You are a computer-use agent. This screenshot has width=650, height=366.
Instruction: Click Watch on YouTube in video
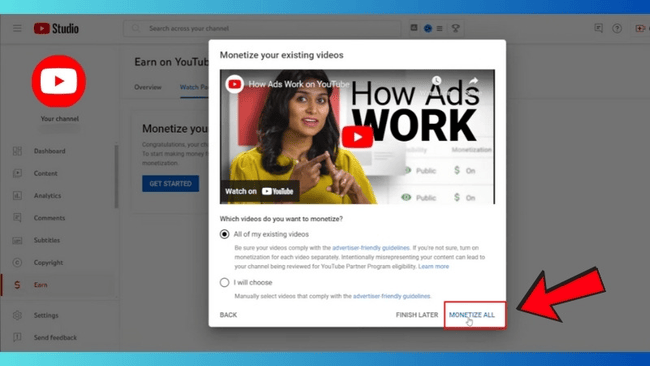[259, 191]
